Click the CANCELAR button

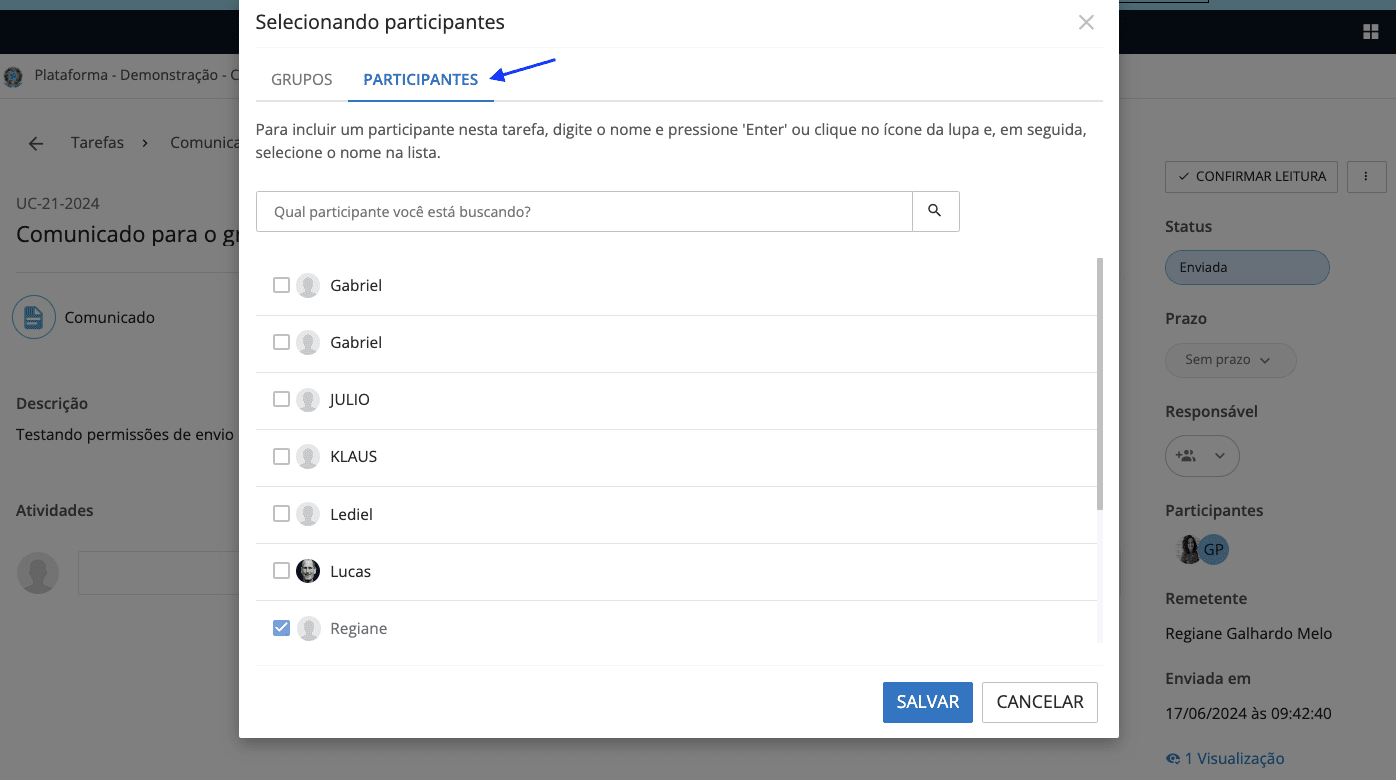[x=1039, y=702]
